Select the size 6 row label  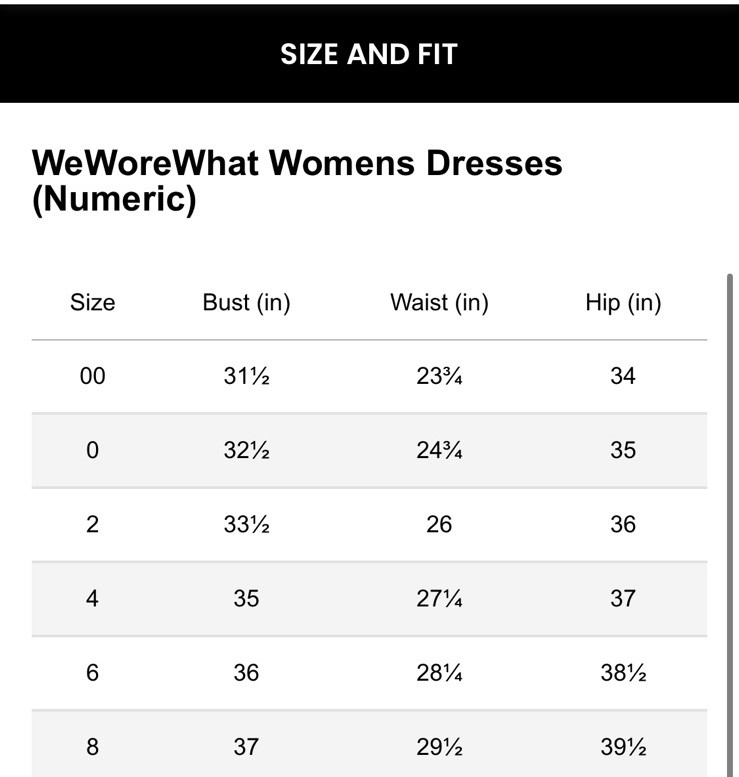(92, 672)
